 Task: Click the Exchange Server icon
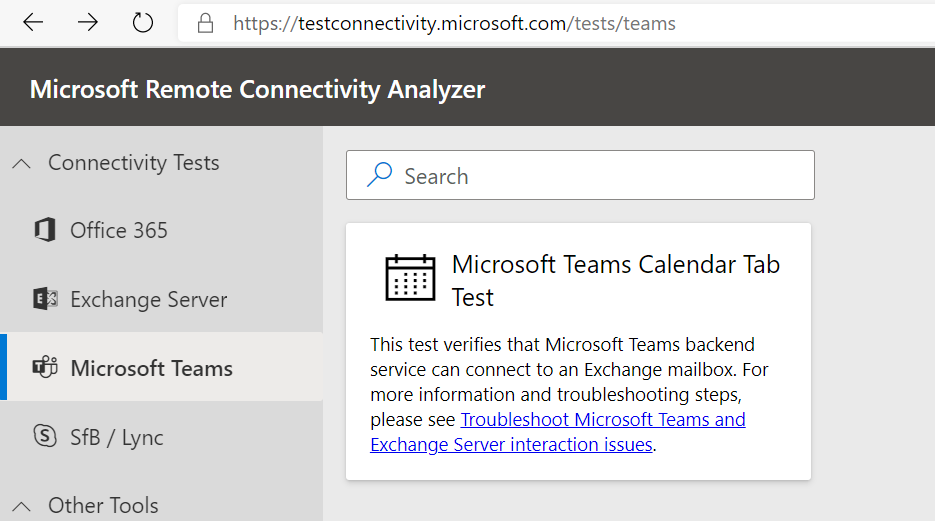(44, 299)
